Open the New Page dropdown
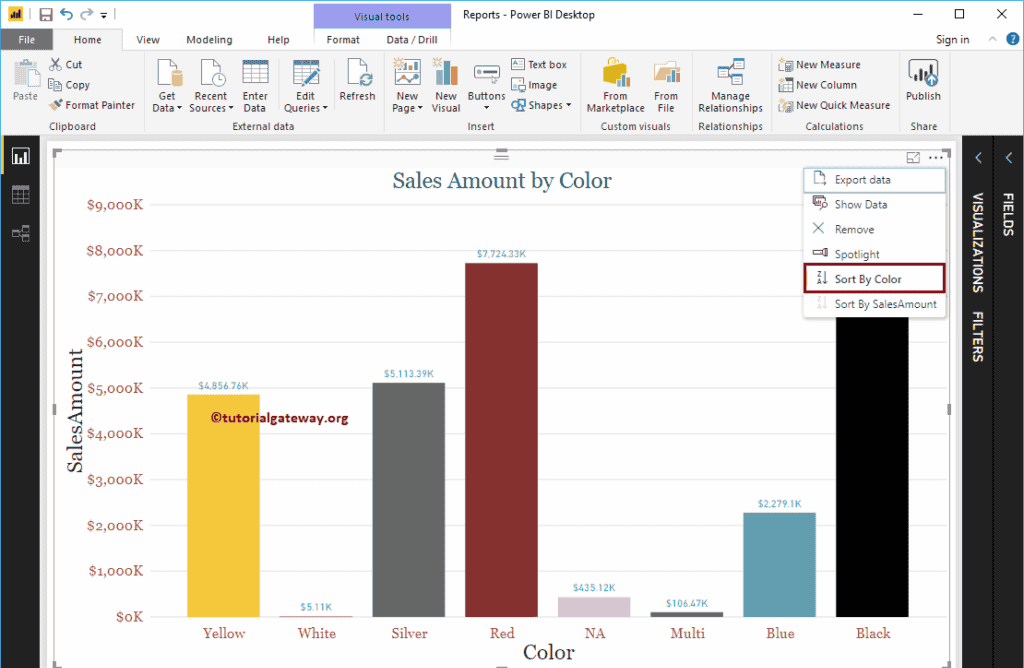 pos(407,86)
